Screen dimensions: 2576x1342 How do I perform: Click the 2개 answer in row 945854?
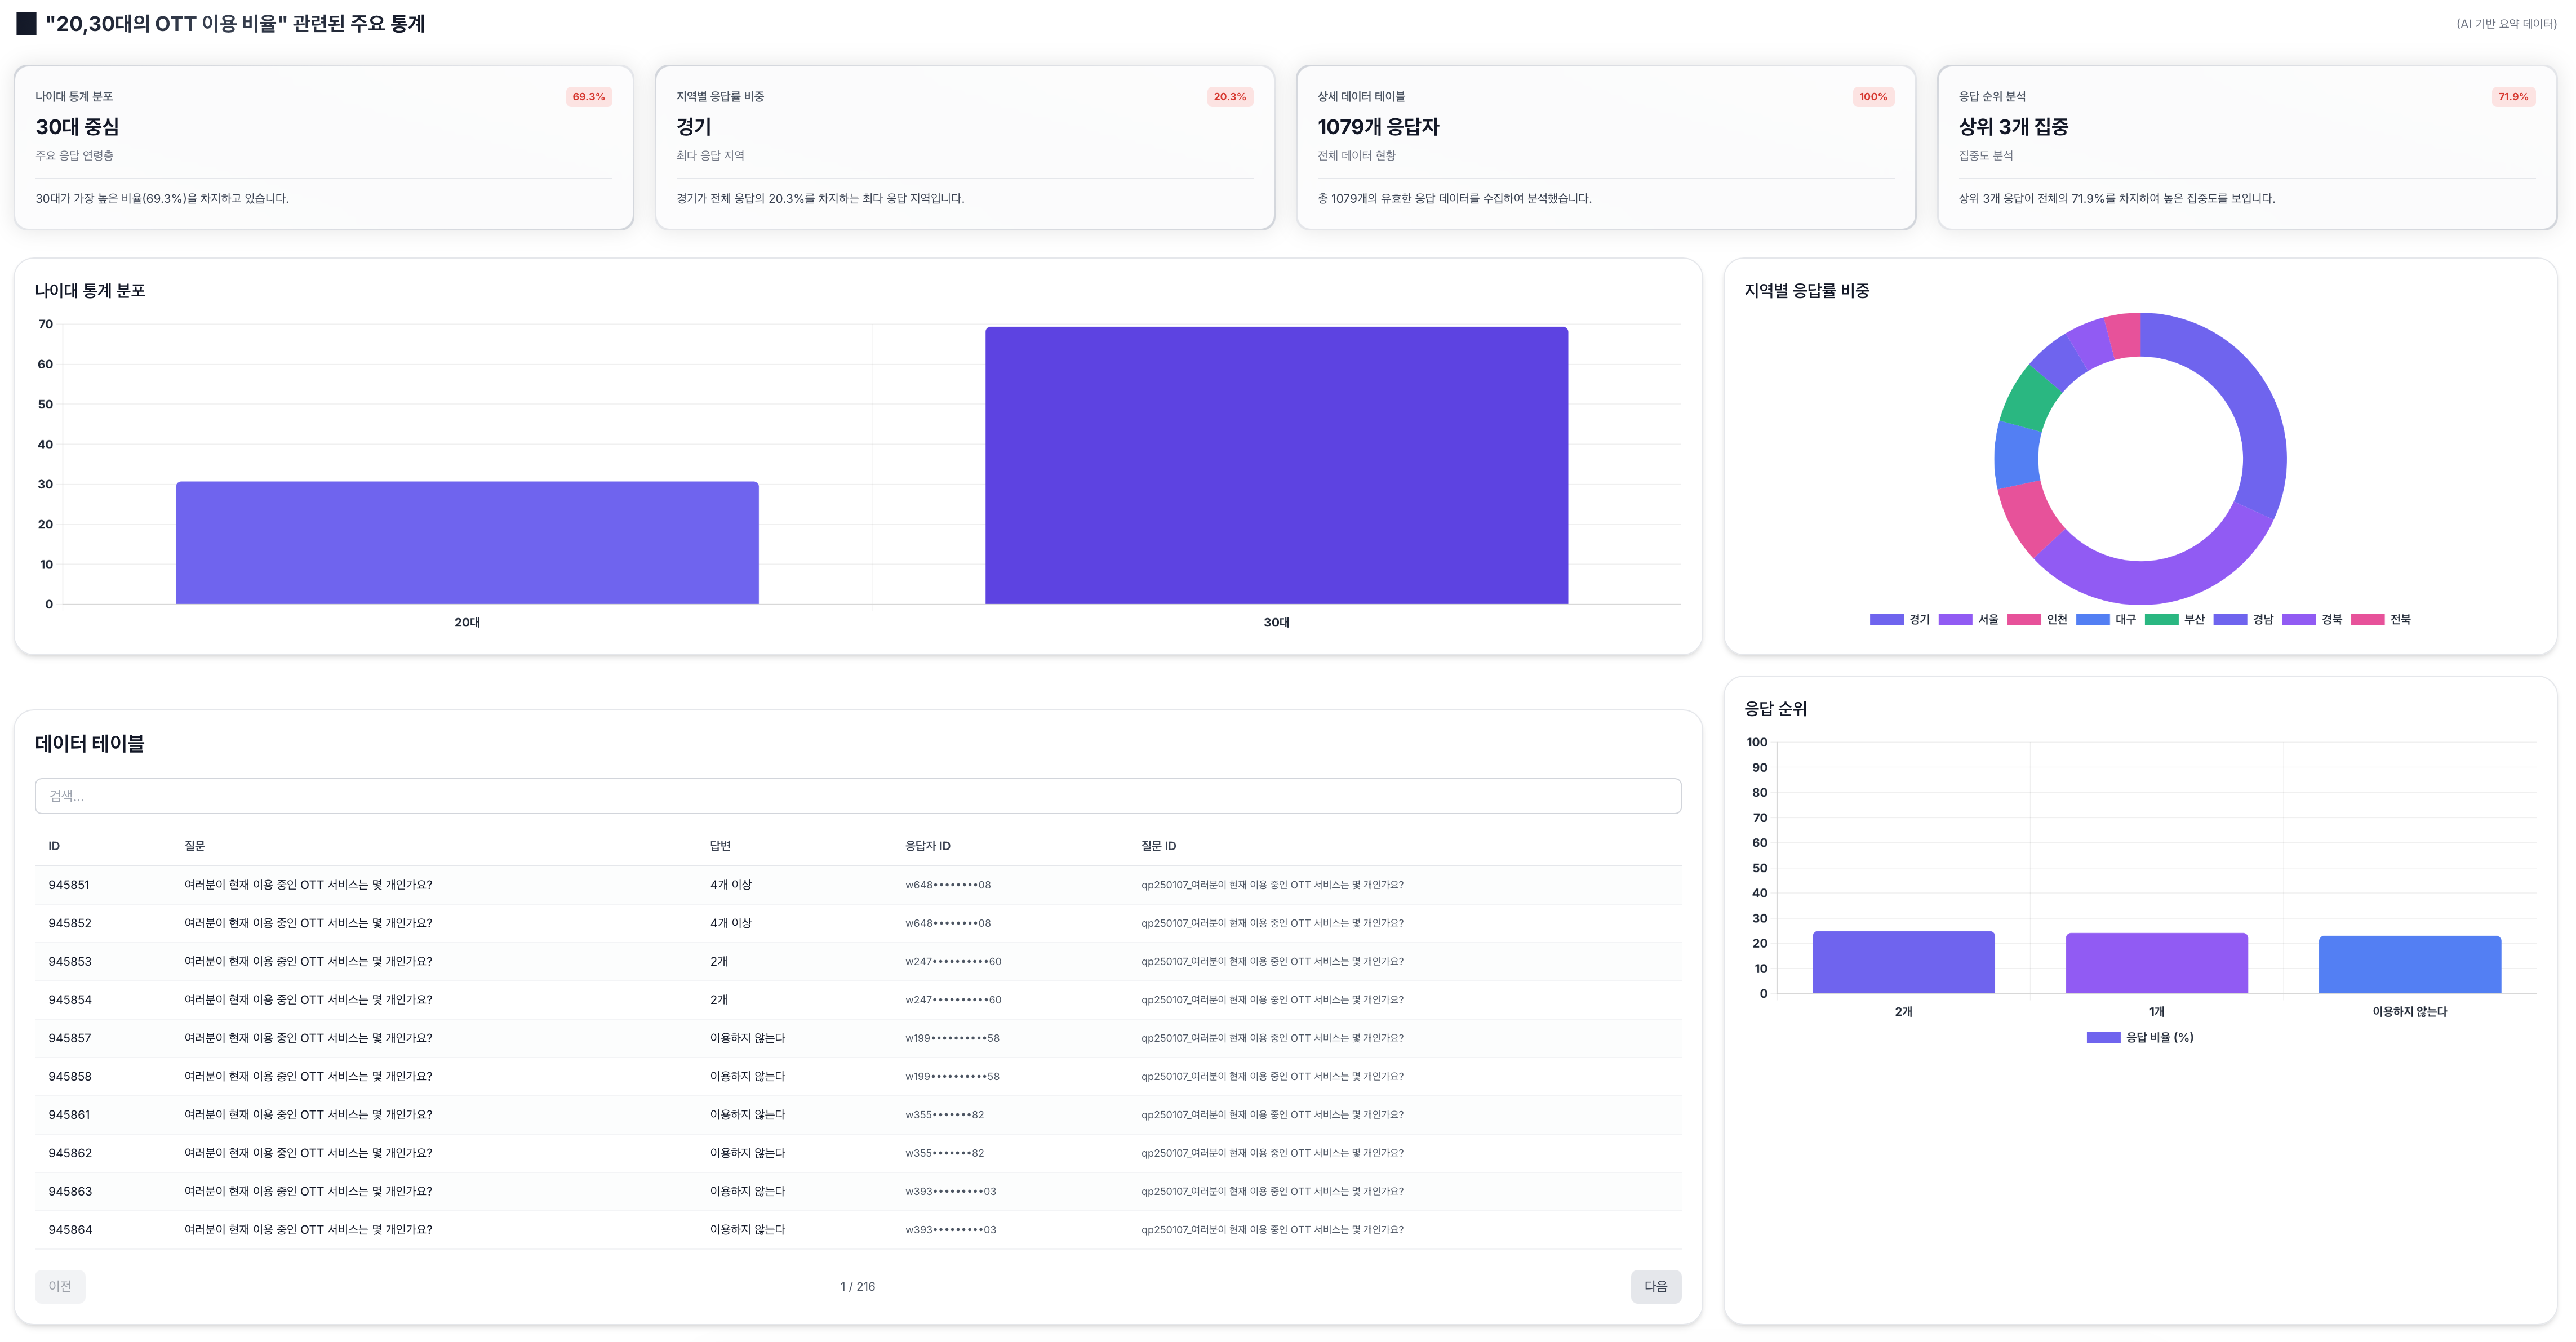[x=719, y=1000]
